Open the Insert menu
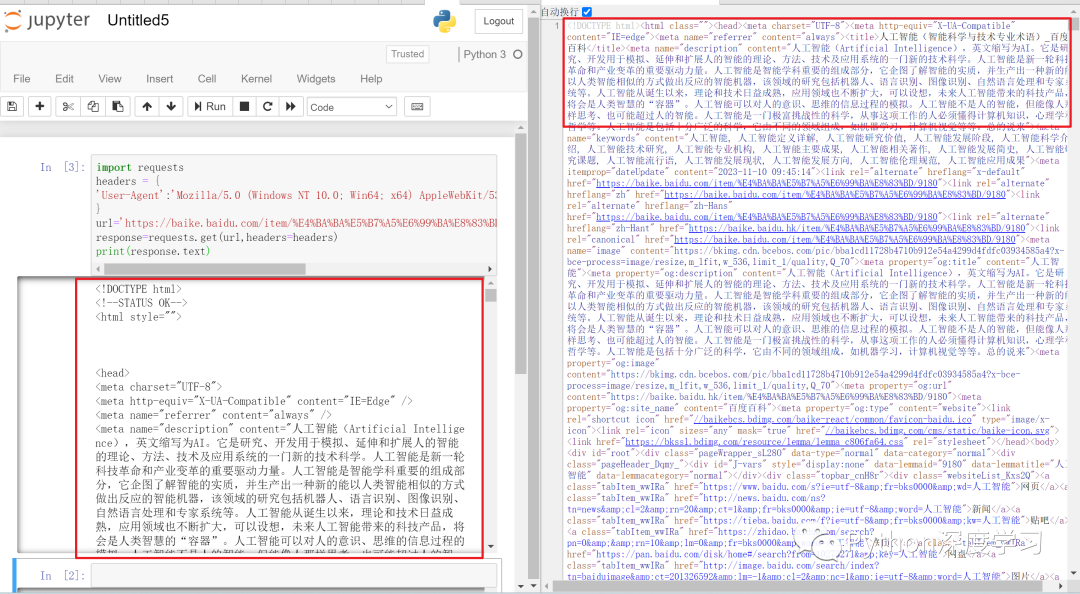This screenshot has width=1080, height=594. (159, 79)
